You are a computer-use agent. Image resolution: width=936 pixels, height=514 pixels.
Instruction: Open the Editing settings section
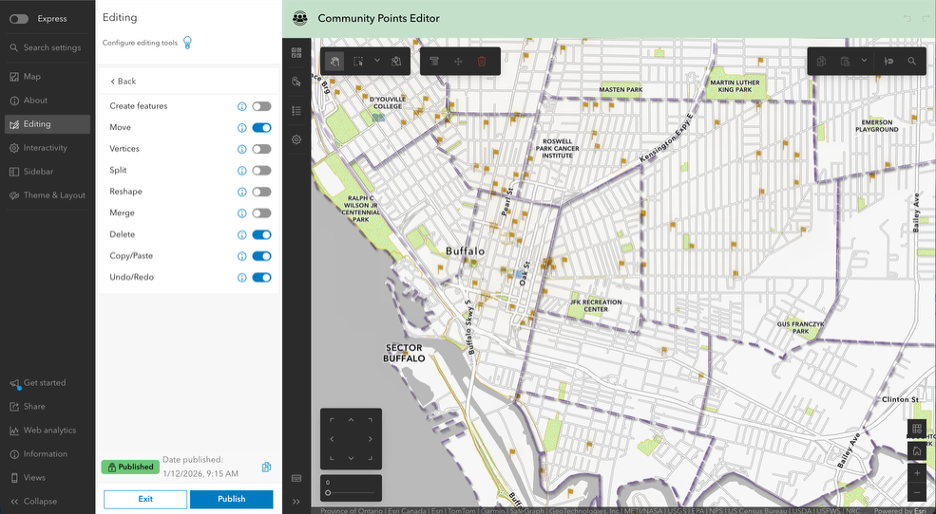click(x=47, y=124)
